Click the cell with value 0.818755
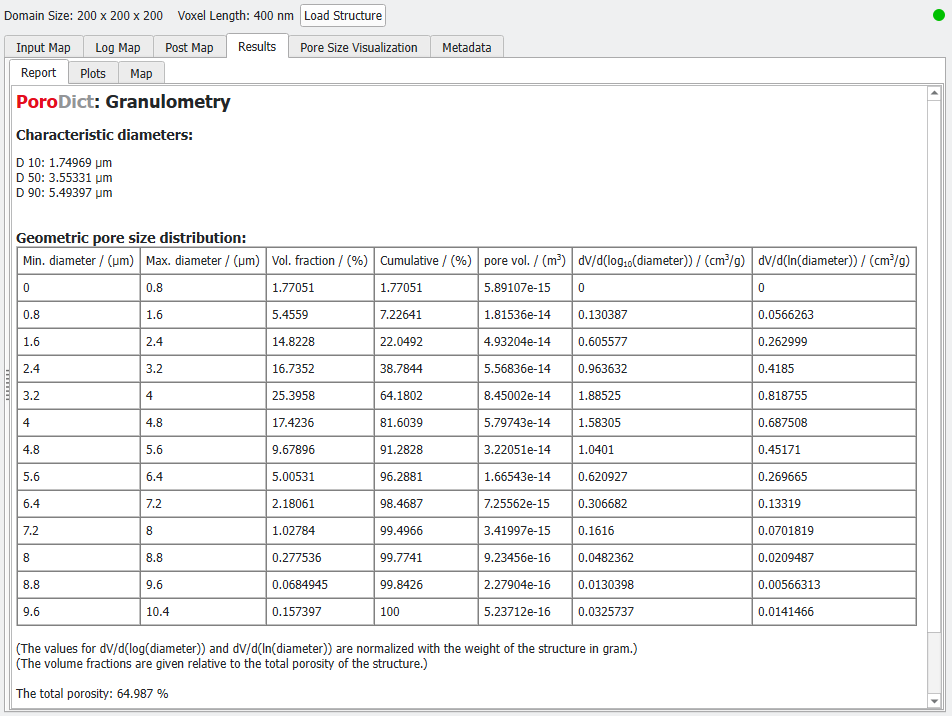The height and width of the screenshot is (716, 952). click(834, 396)
